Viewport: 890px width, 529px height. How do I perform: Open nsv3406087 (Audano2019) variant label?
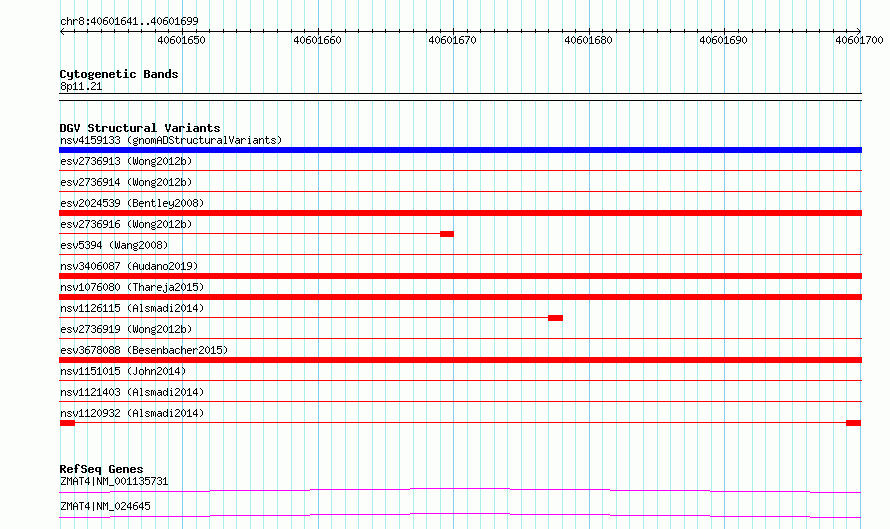pyautogui.click(x=129, y=266)
